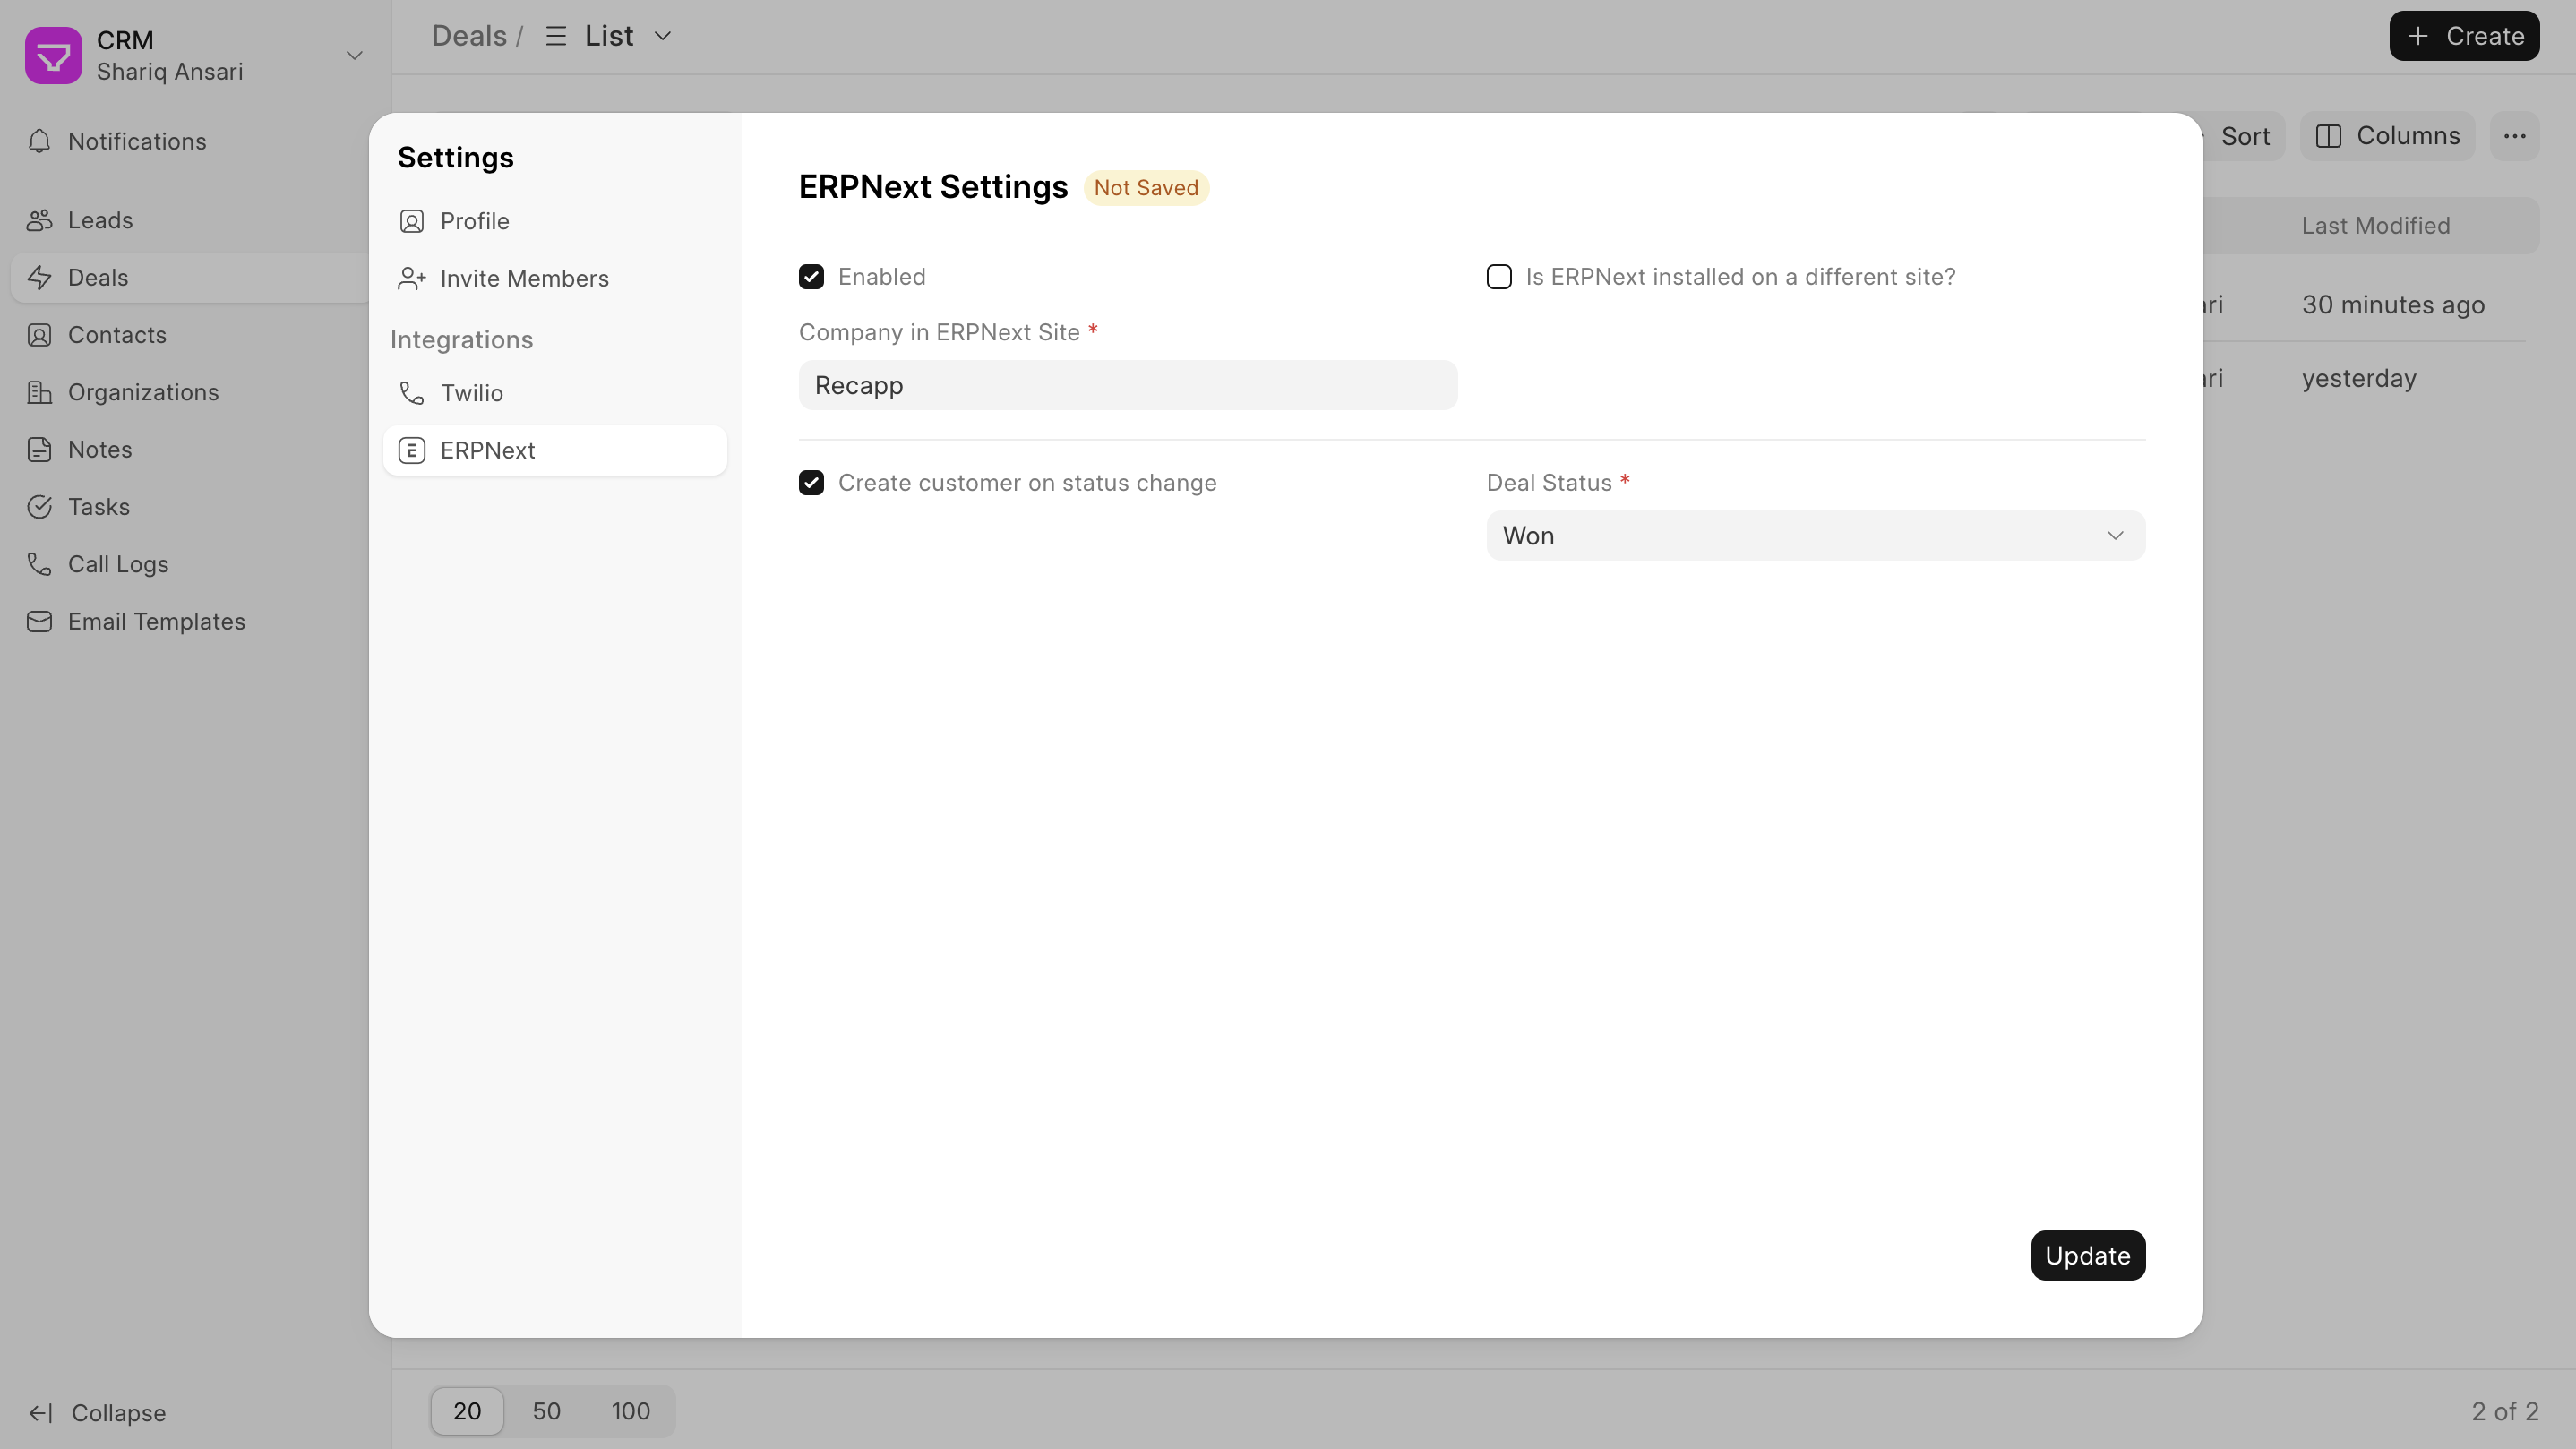Check 'Is ERPNext installed on a different site?'
The width and height of the screenshot is (2576, 1449).
coord(1498,277)
